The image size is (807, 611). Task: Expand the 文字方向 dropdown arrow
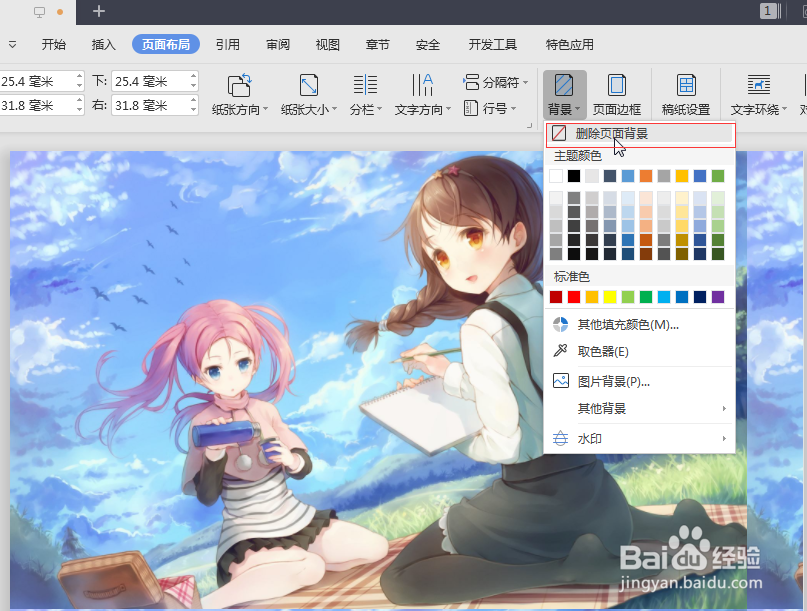tap(448, 109)
